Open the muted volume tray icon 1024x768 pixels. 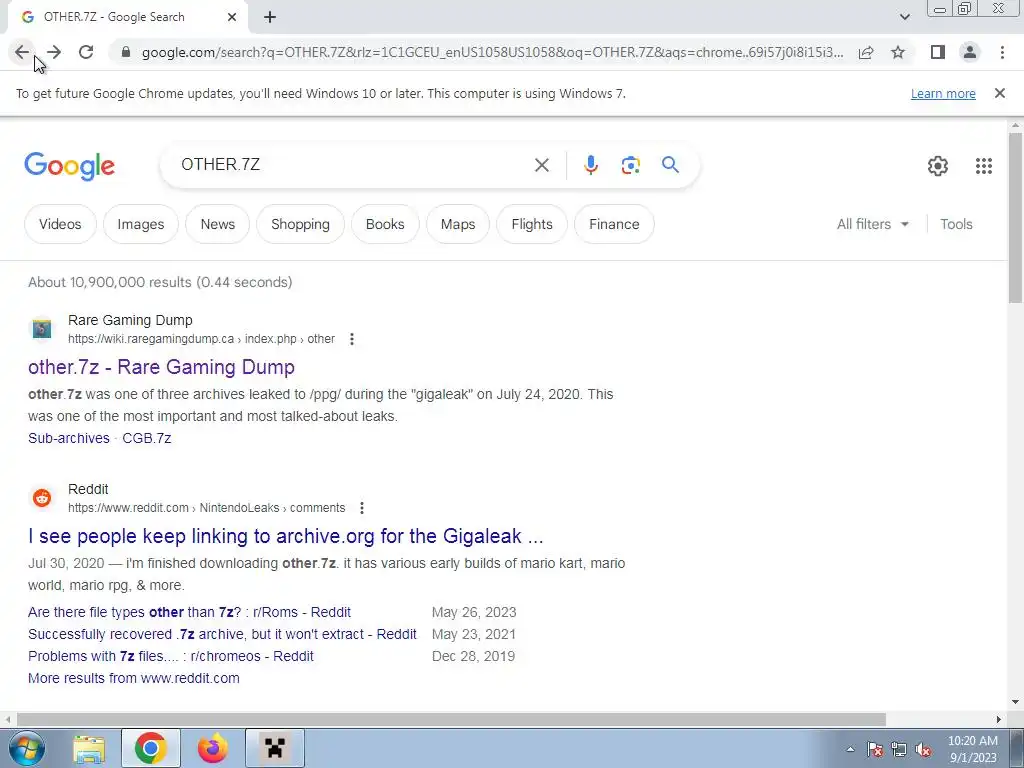pos(923,749)
